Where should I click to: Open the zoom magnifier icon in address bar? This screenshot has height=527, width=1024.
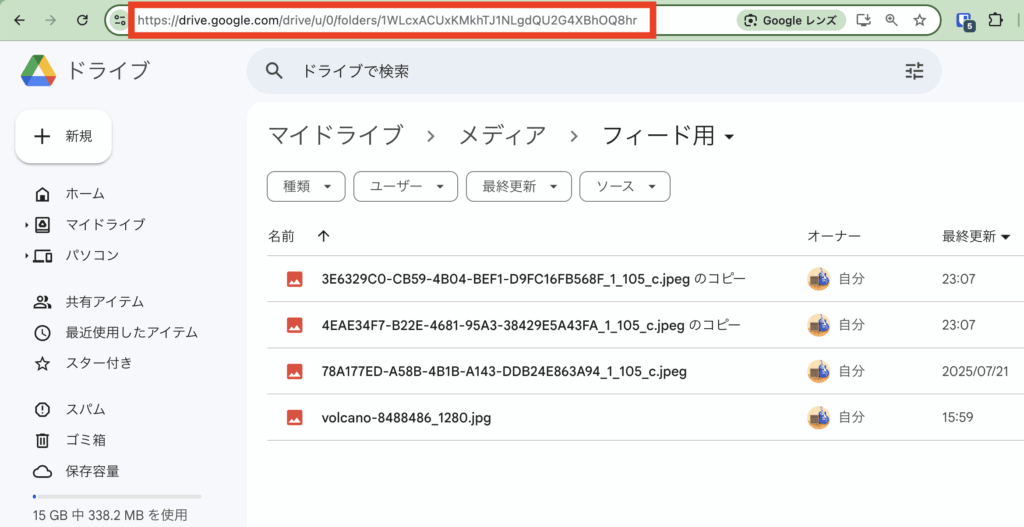(891, 20)
